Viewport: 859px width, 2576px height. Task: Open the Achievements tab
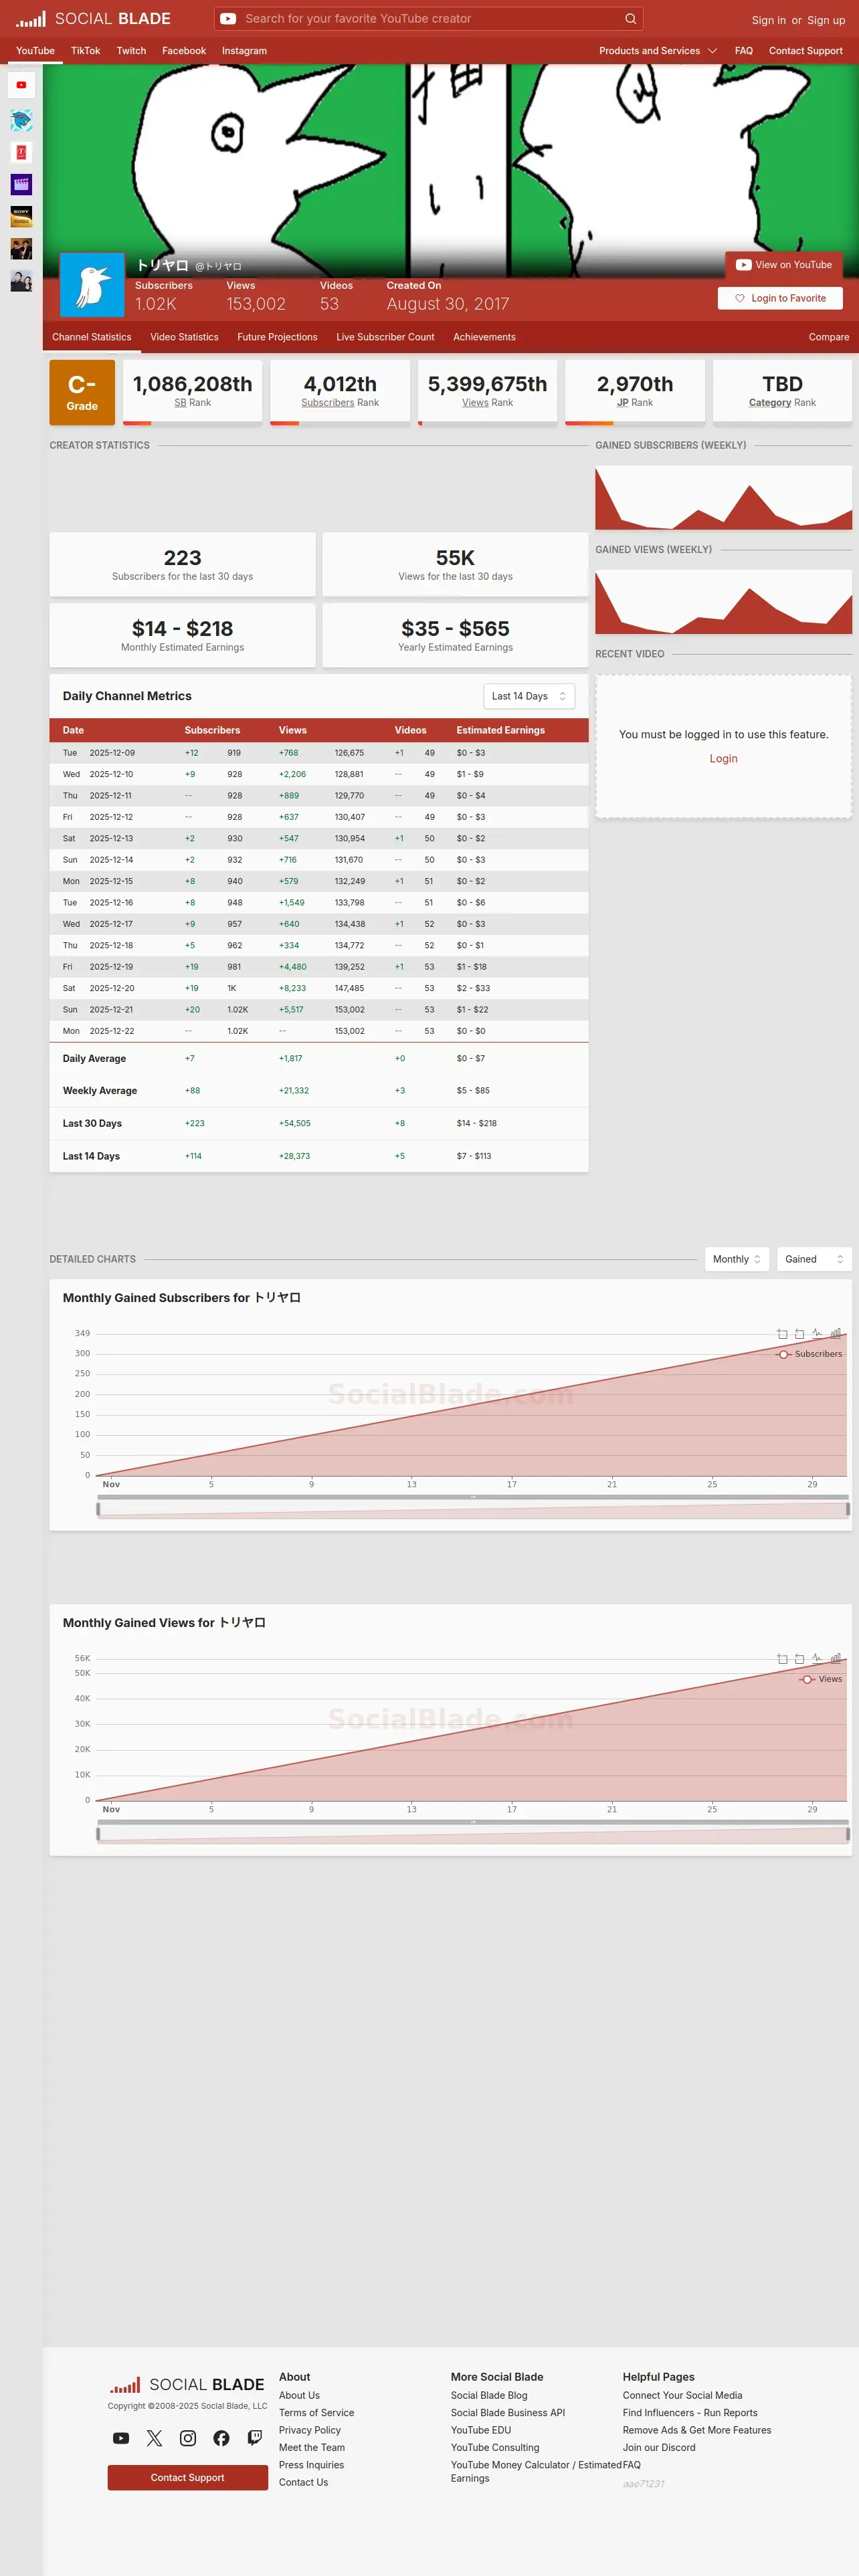coord(484,337)
